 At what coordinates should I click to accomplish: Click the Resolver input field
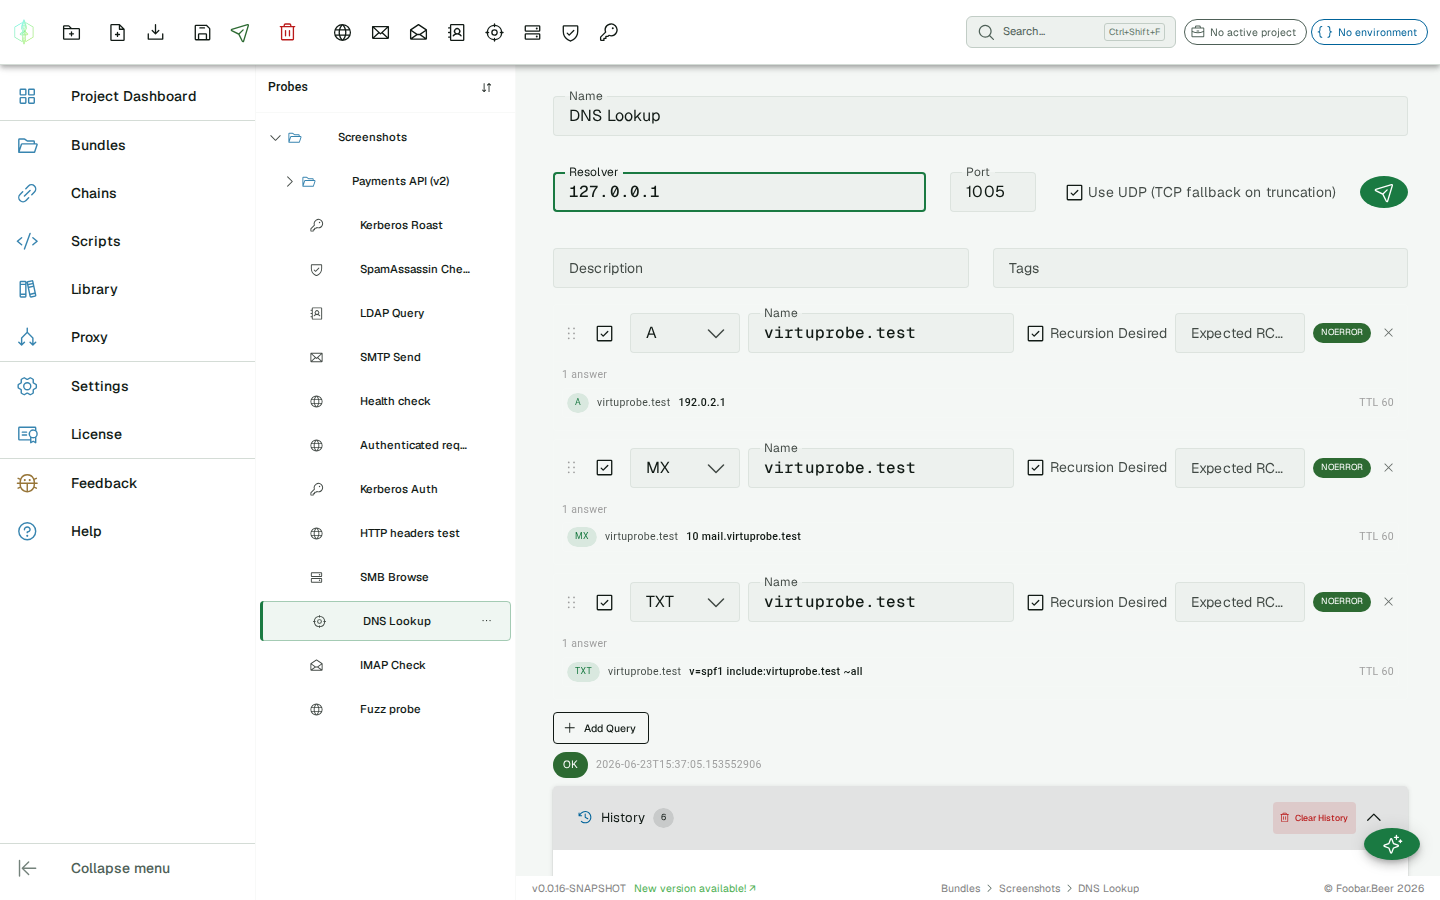click(739, 192)
